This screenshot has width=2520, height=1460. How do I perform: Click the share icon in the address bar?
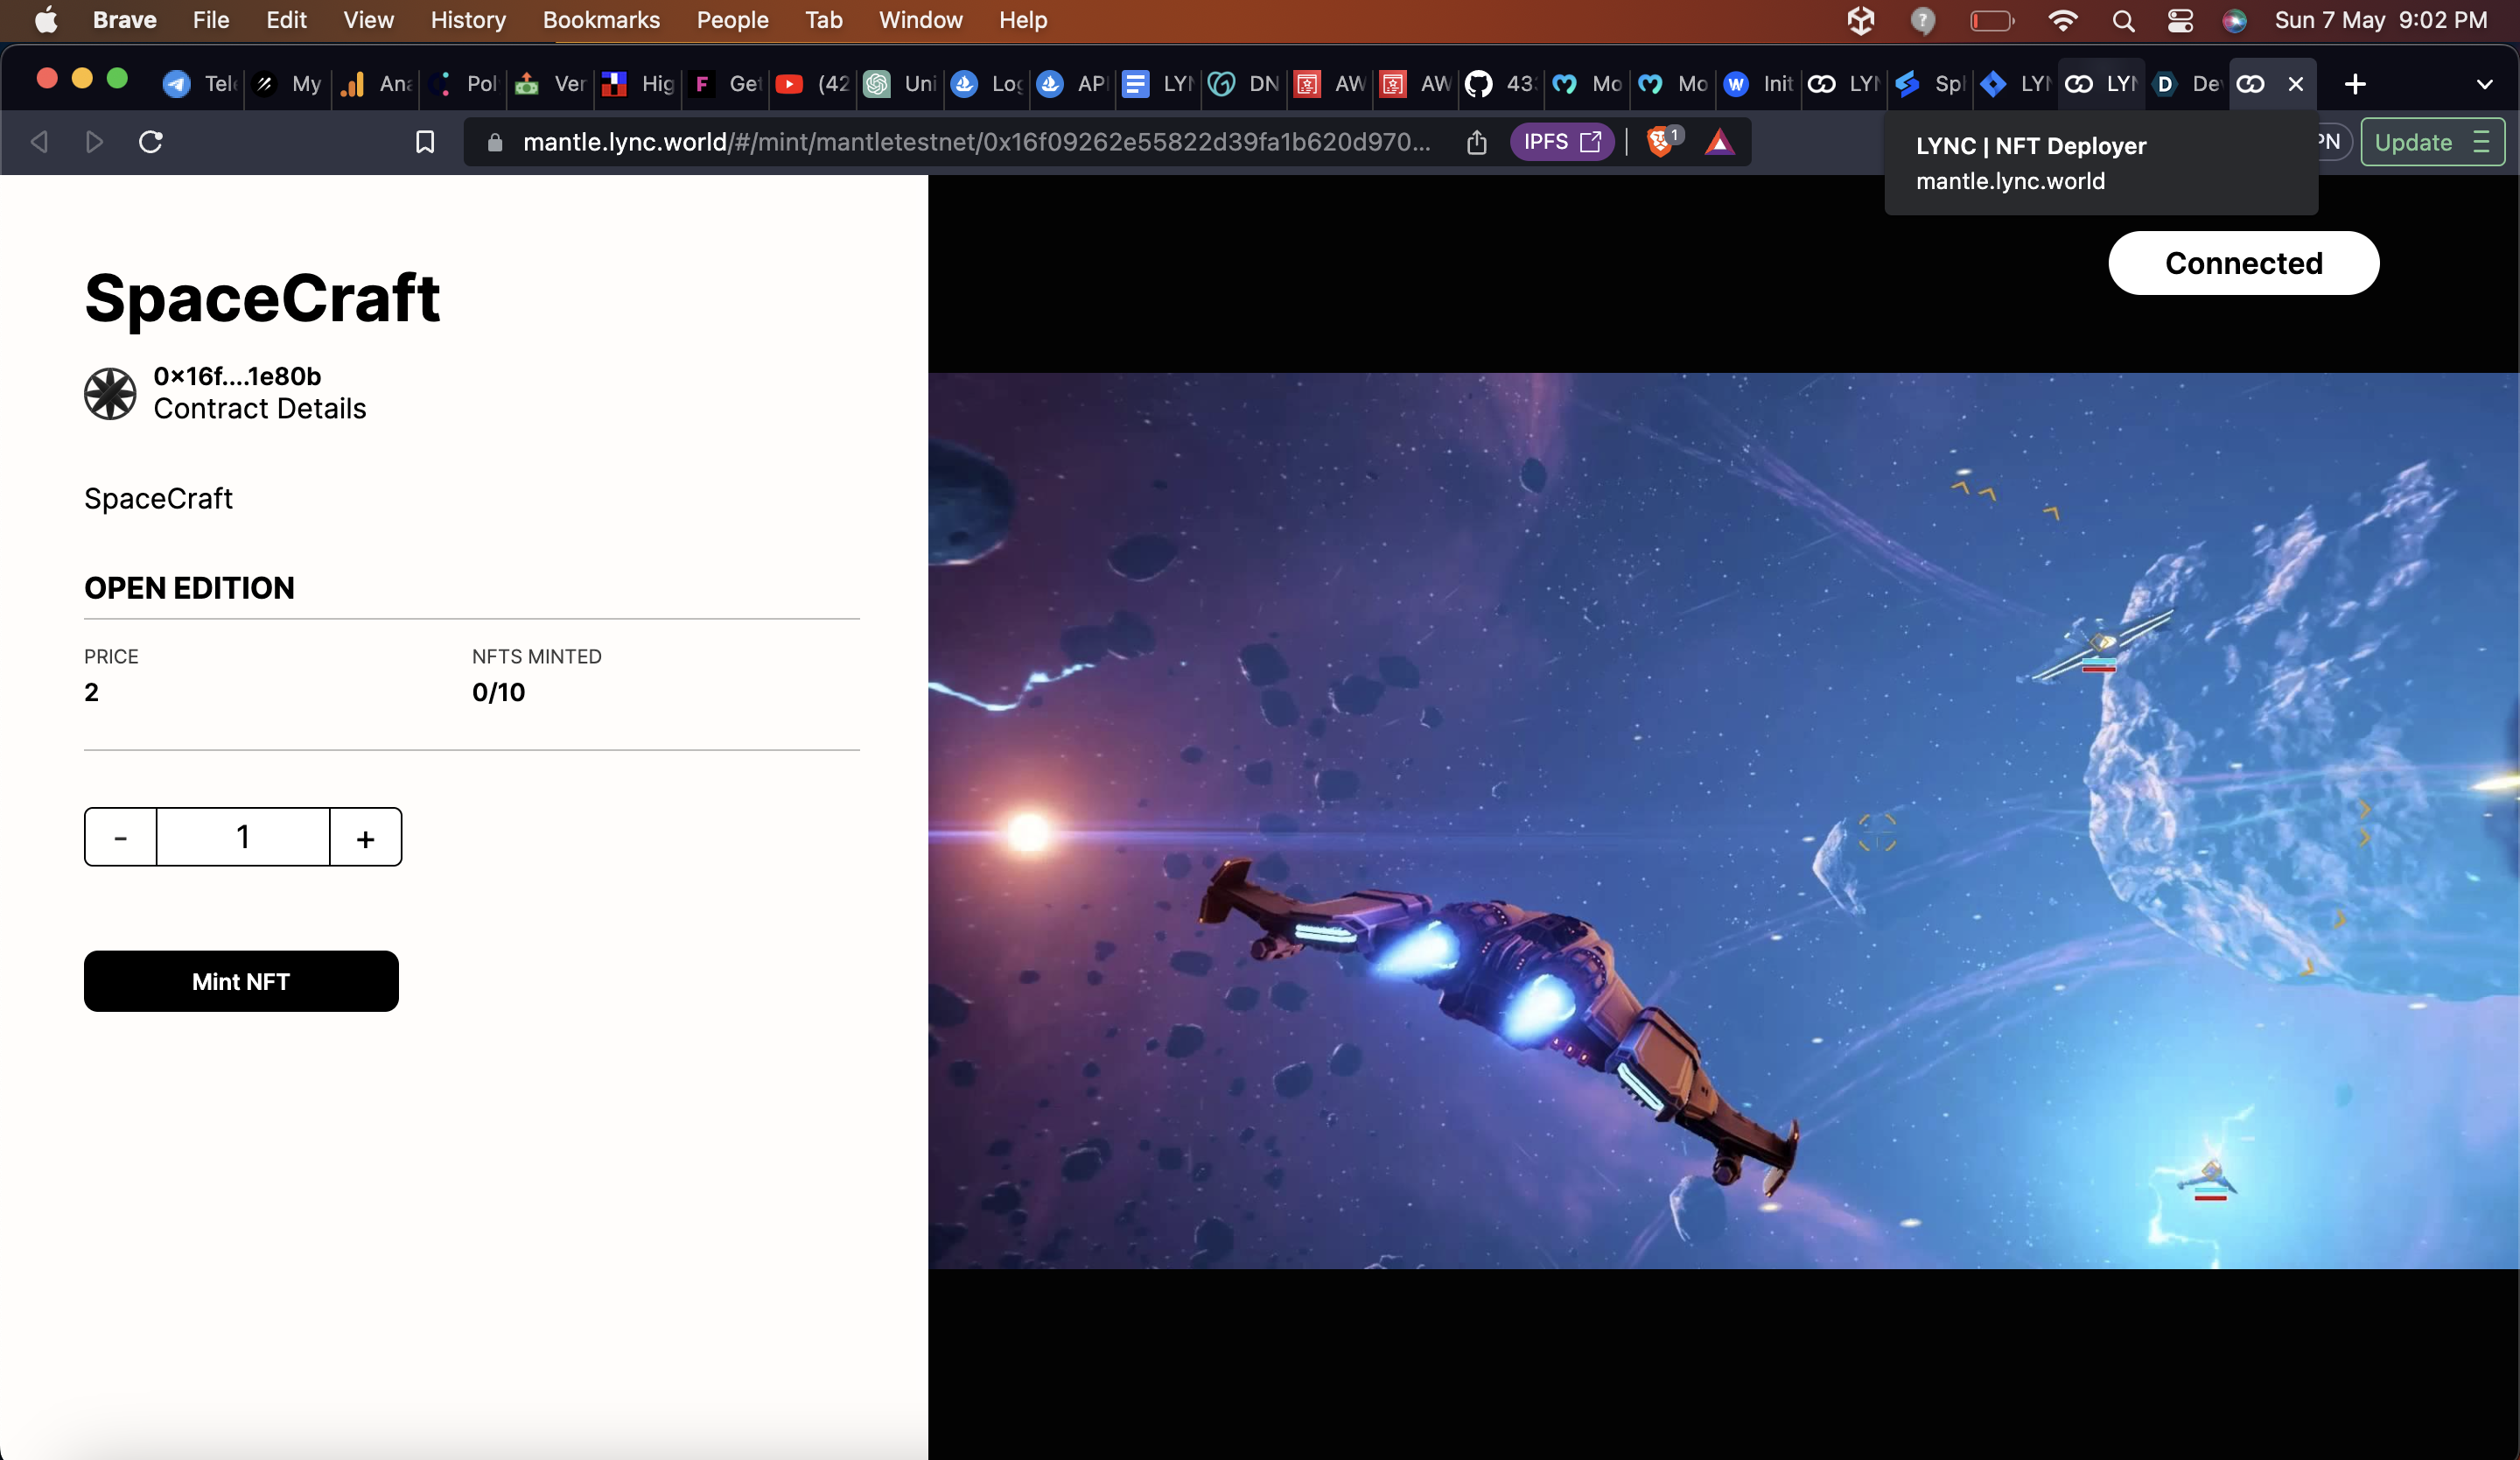(1476, 142)
